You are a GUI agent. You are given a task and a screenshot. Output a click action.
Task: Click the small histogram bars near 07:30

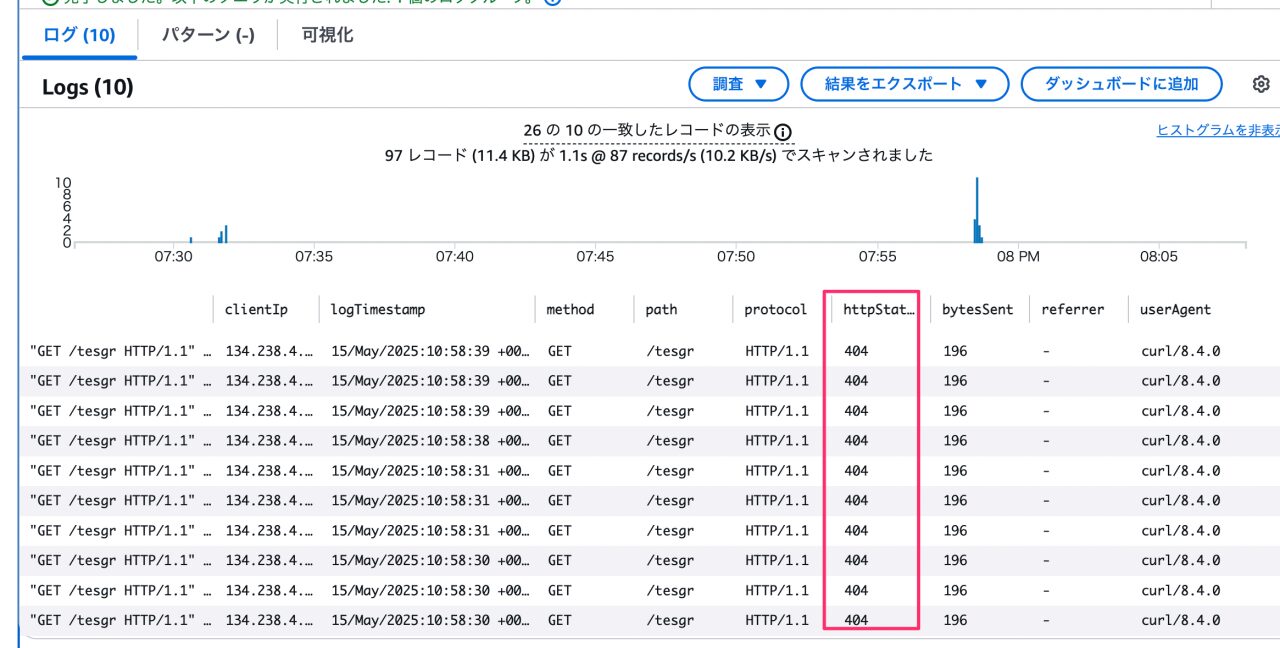pos(223,234)
